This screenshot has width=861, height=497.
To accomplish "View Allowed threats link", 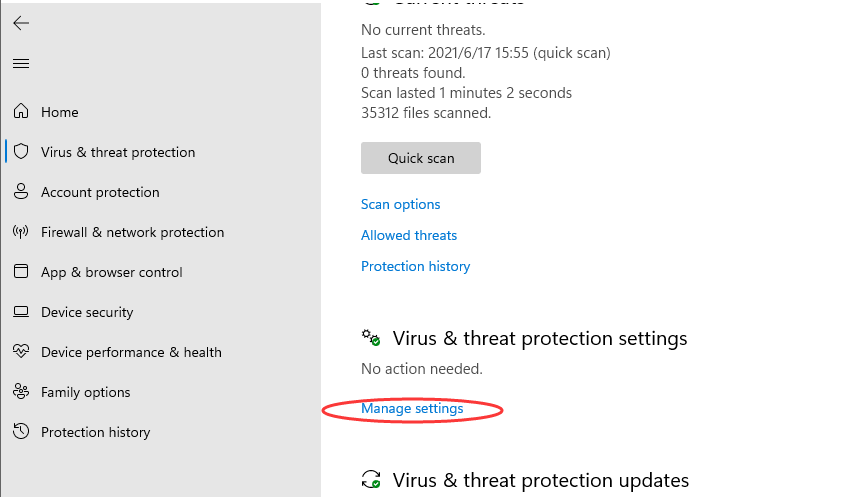I will point(409,235).
